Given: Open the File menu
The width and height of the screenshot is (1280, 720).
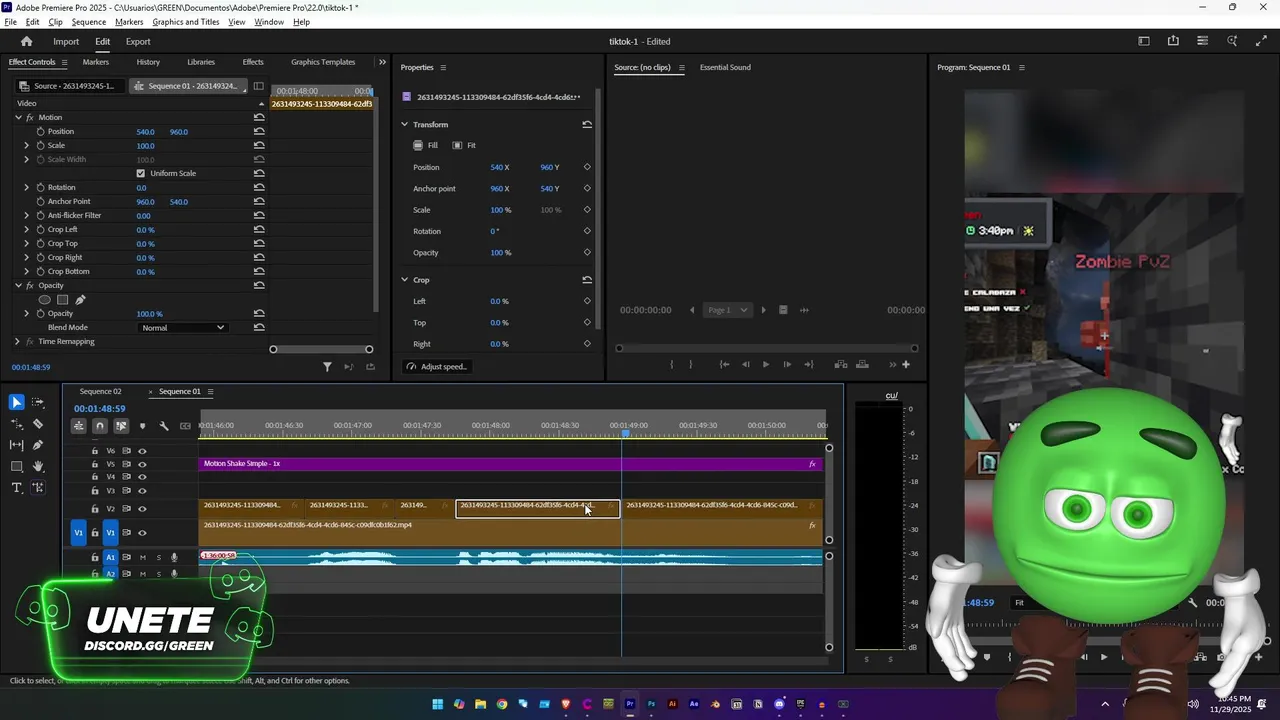Looking at the screenshot, I should click(10, 22).
